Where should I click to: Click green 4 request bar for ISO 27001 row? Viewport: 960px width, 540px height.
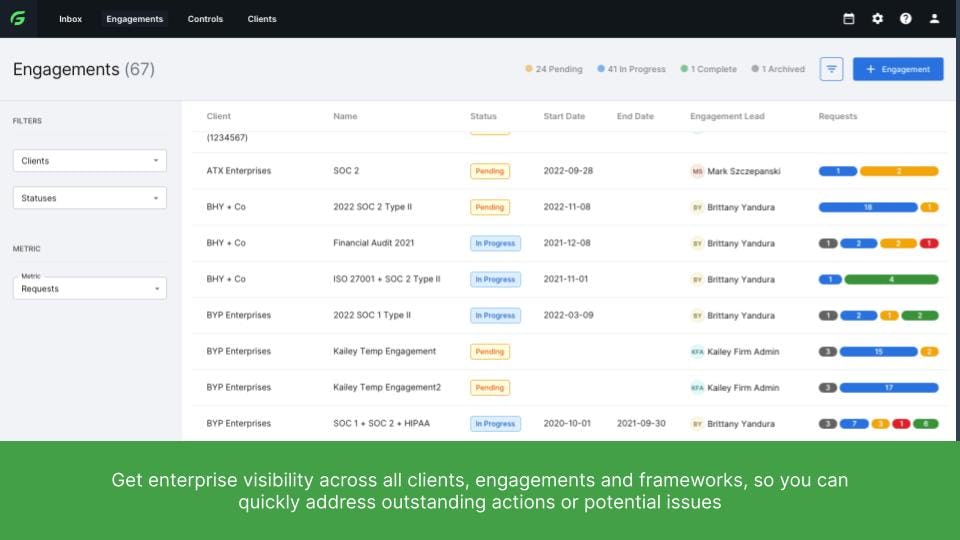[891, 280]
